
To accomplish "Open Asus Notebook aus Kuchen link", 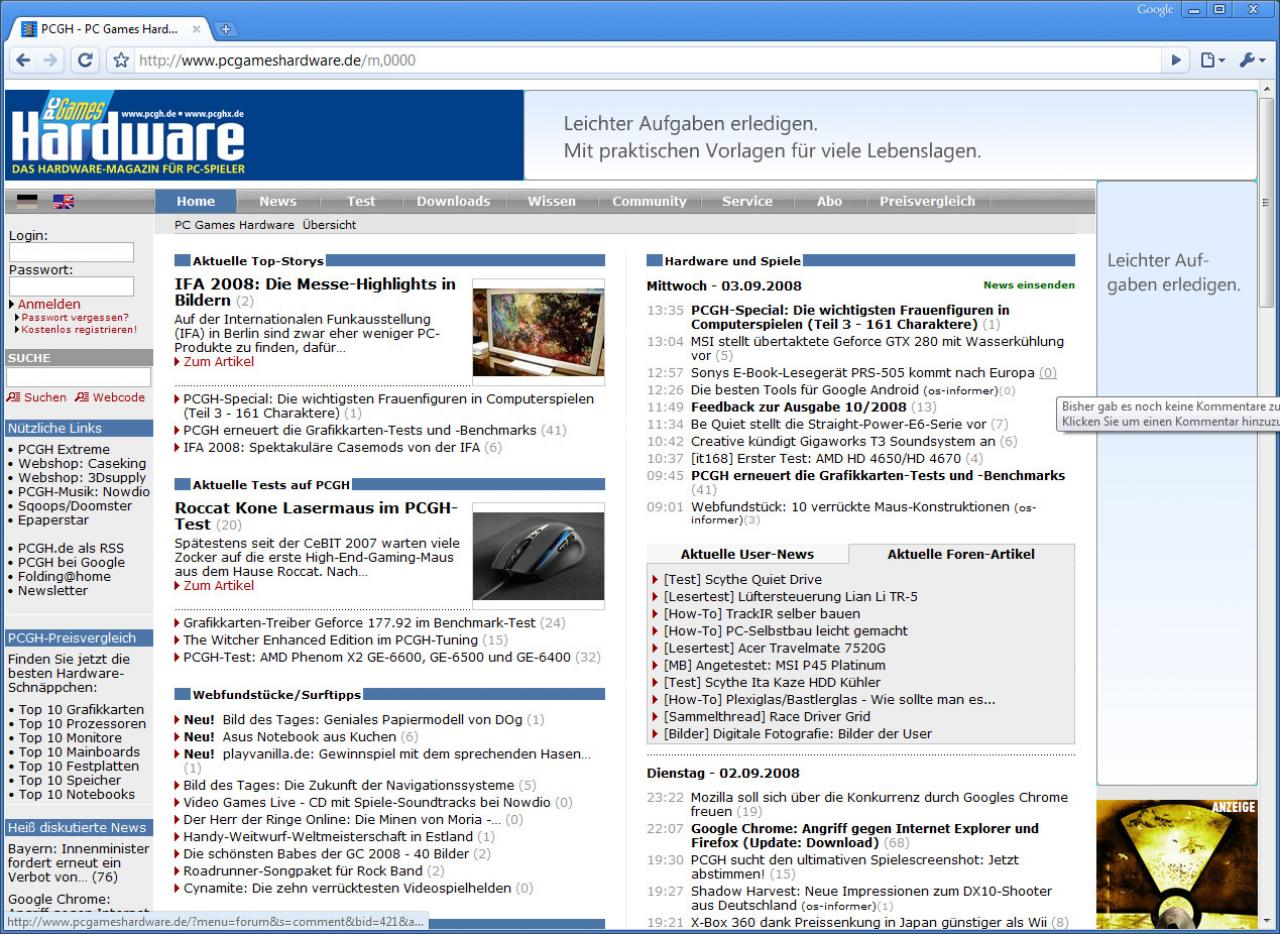I will [309, 737].
